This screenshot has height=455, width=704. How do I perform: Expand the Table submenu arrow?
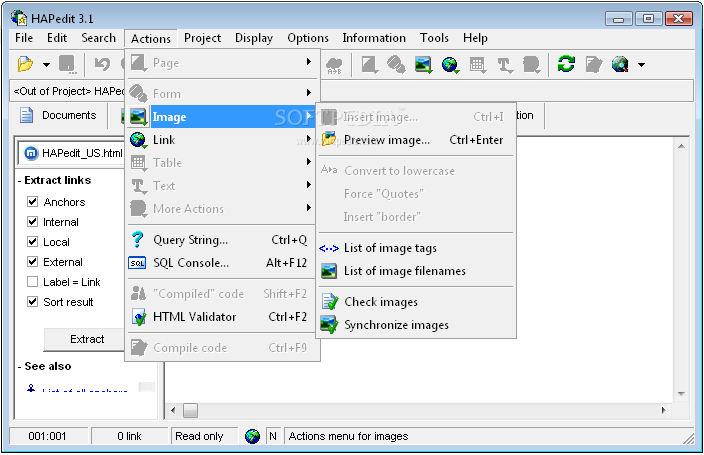309,161
